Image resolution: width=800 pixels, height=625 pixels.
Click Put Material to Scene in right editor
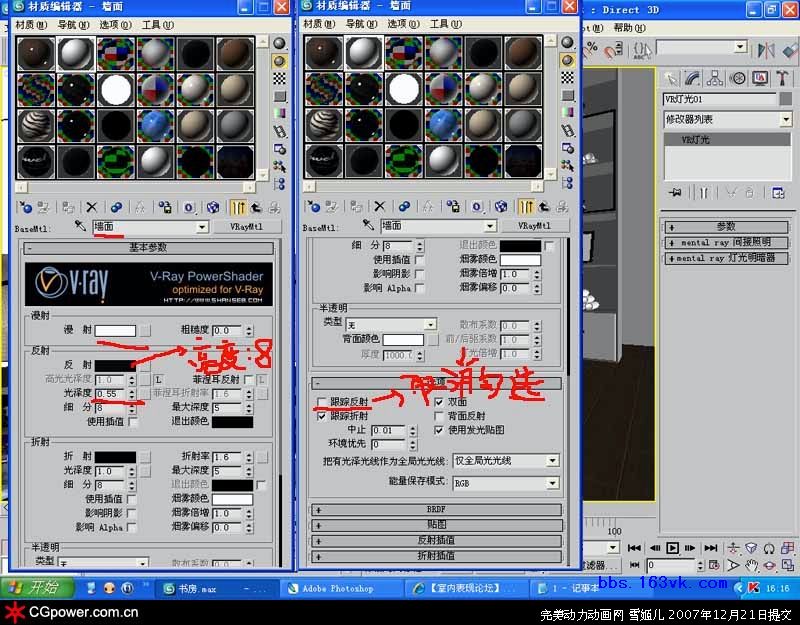point(332,207)
